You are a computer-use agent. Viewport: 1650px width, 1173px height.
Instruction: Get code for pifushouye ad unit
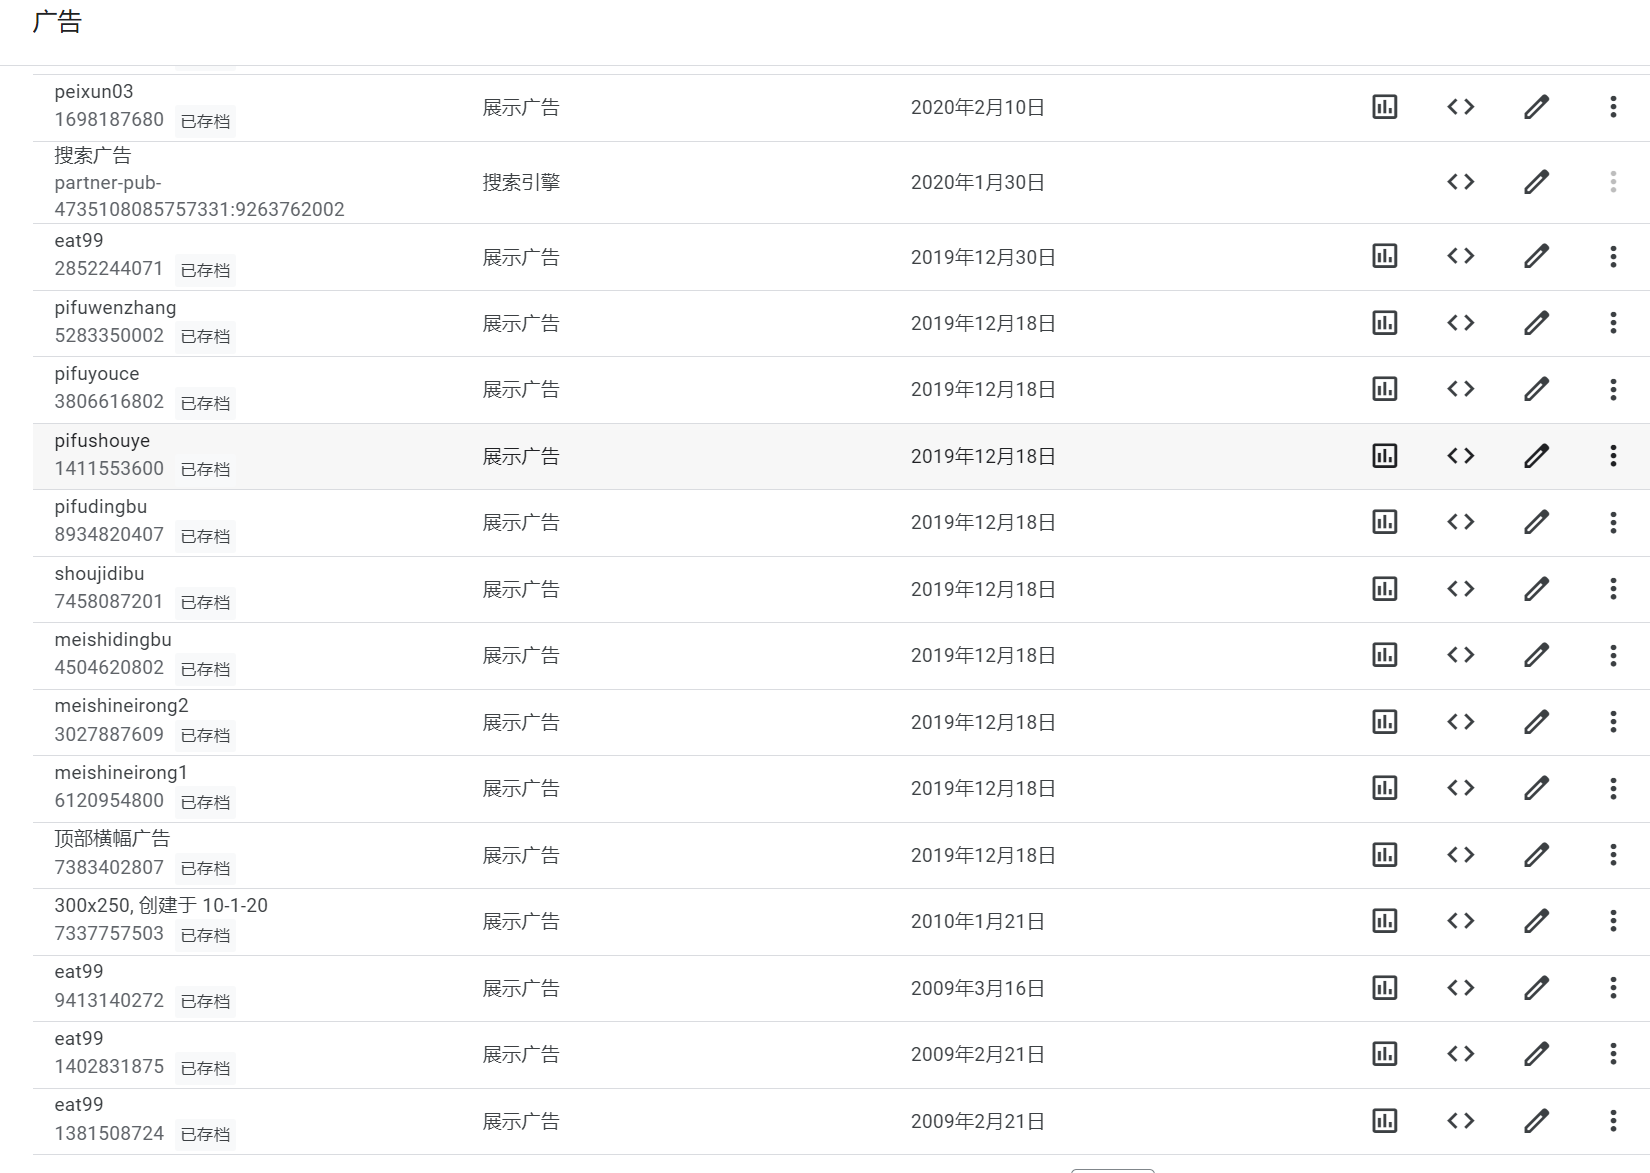1460,456
